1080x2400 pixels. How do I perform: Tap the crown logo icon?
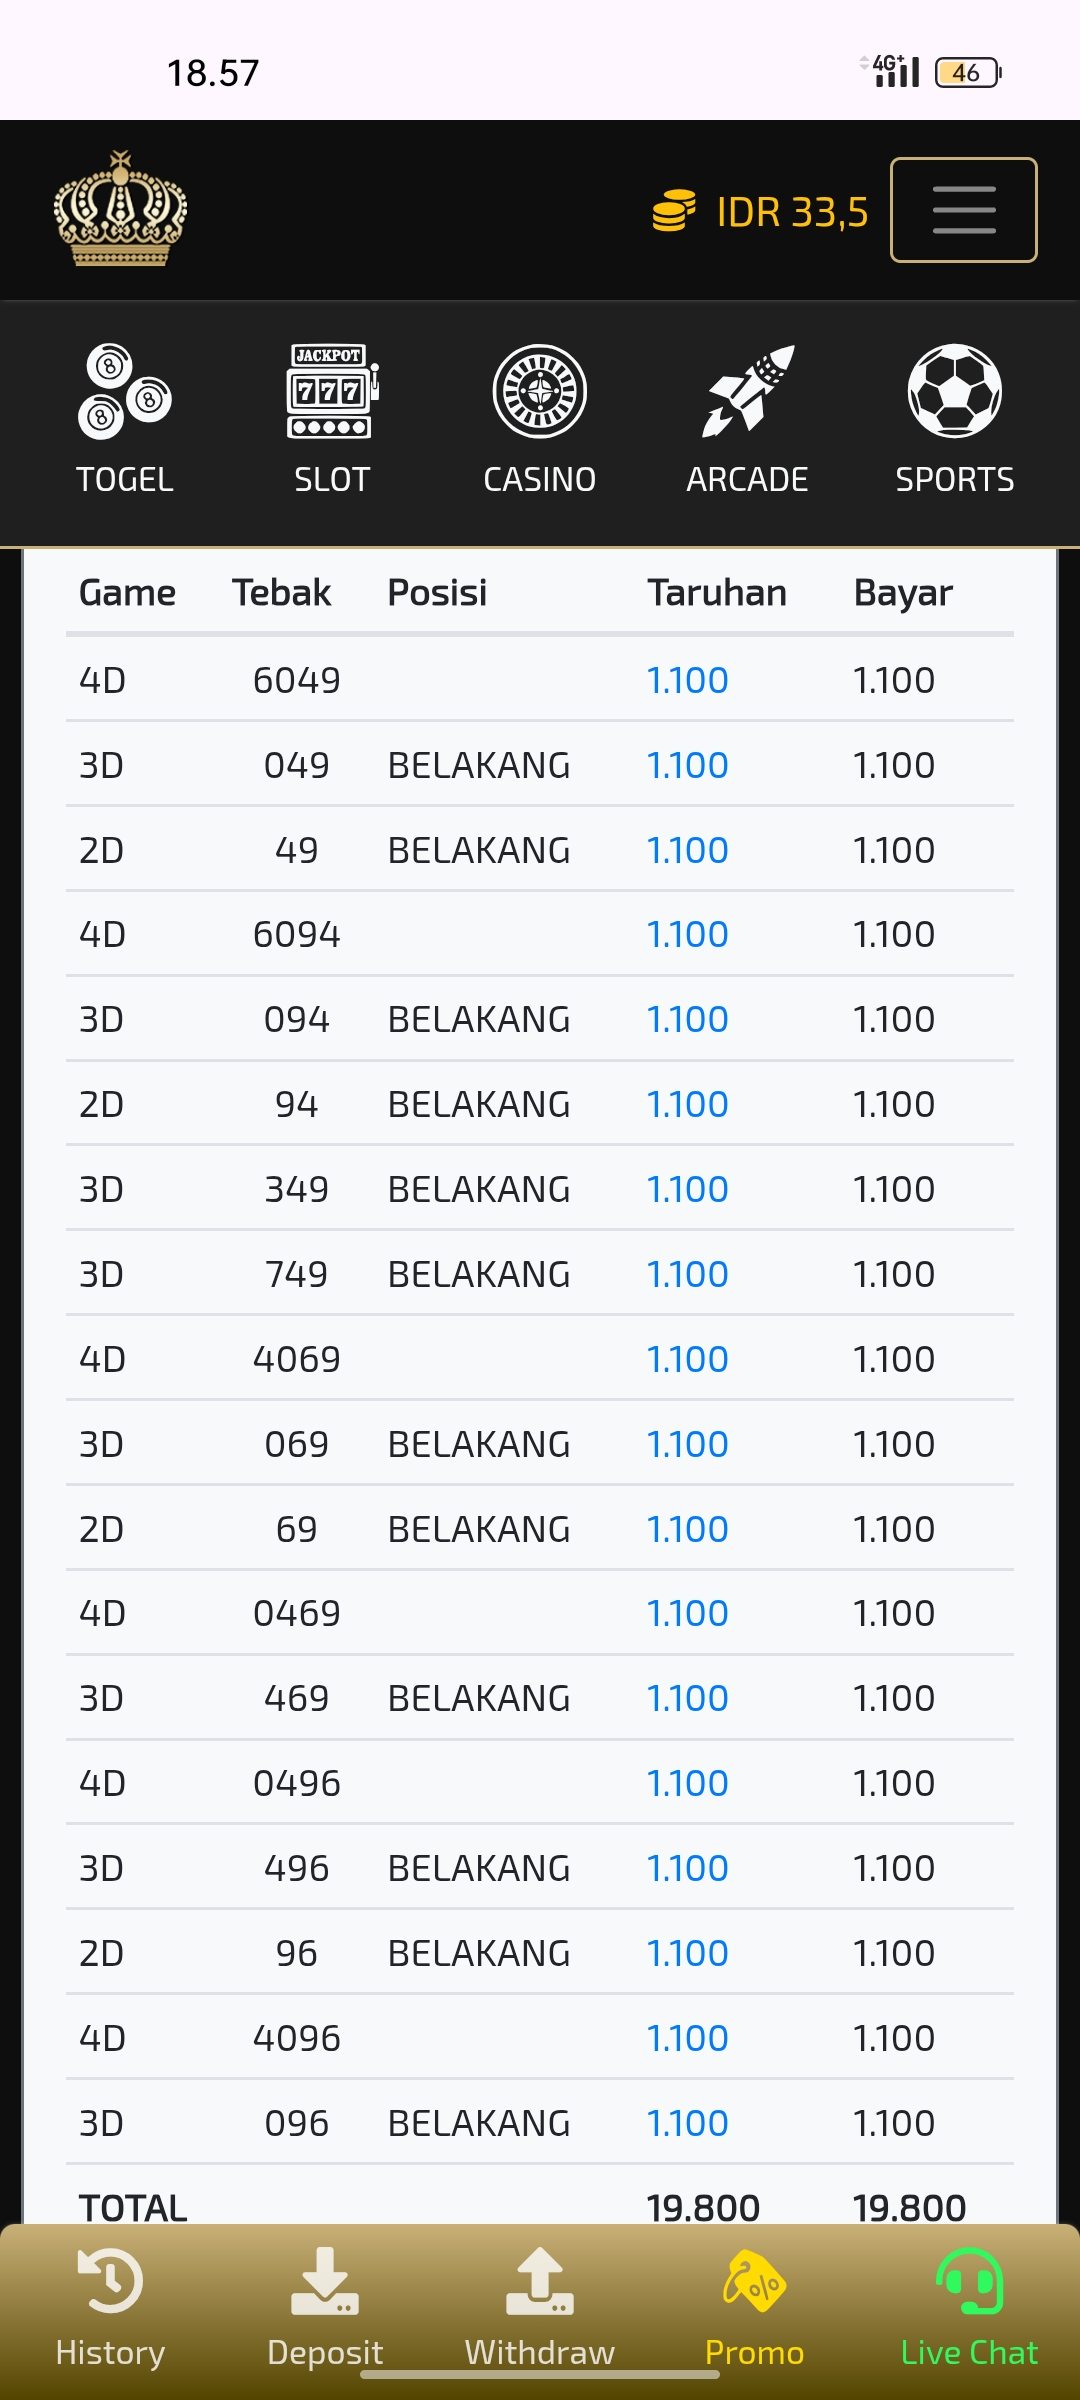pos(121,209)
